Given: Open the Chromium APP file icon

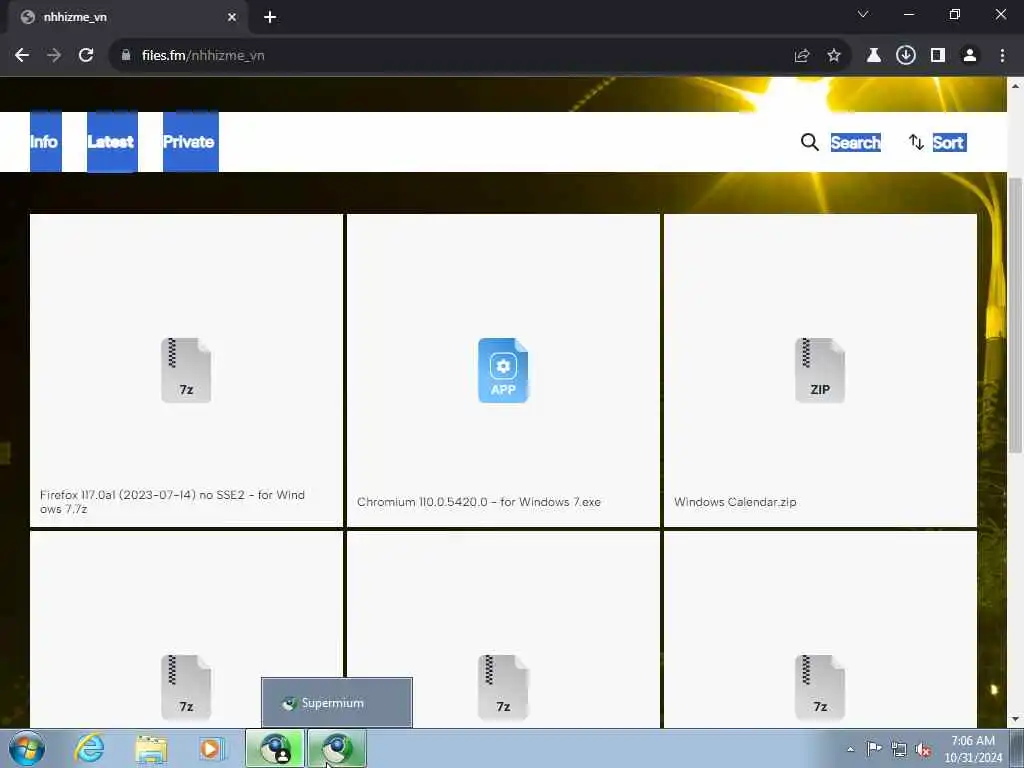Looking at the screenshot, I should tap(503, 370).
